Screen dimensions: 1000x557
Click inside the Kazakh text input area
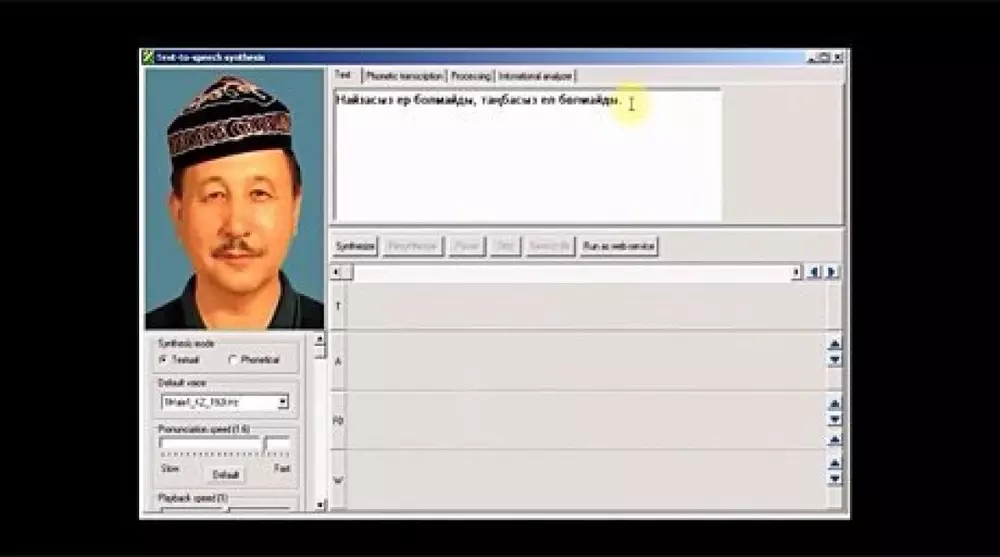pos(527,160)
